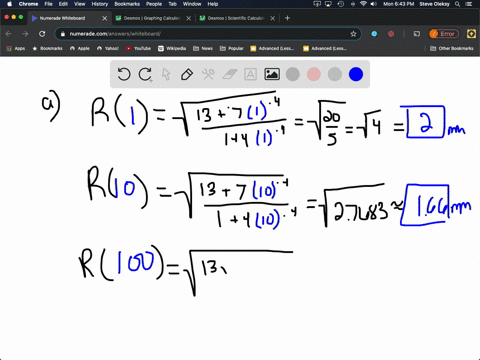Open Apps bookmark shortcut
Viewport: 480px width, 360px height.
click(x=16, y=48)
